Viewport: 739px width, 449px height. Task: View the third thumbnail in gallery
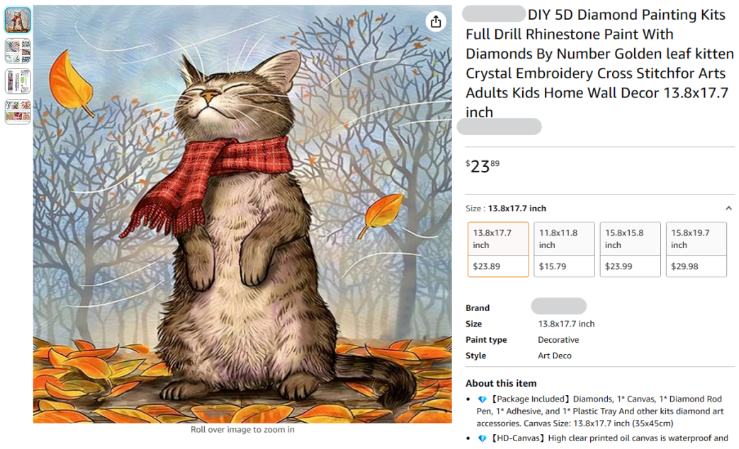coord(18,81)
